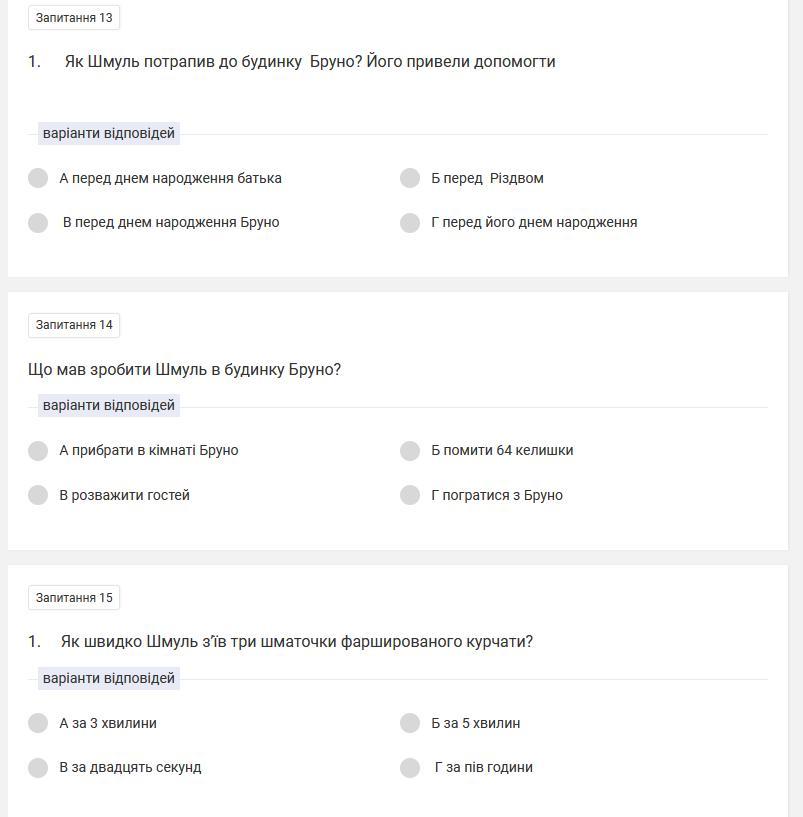Choose answer 'А за 3 хвилини'
Image resolution: width=803 pixels, height=817 pixels.
(x=38, y=723)
